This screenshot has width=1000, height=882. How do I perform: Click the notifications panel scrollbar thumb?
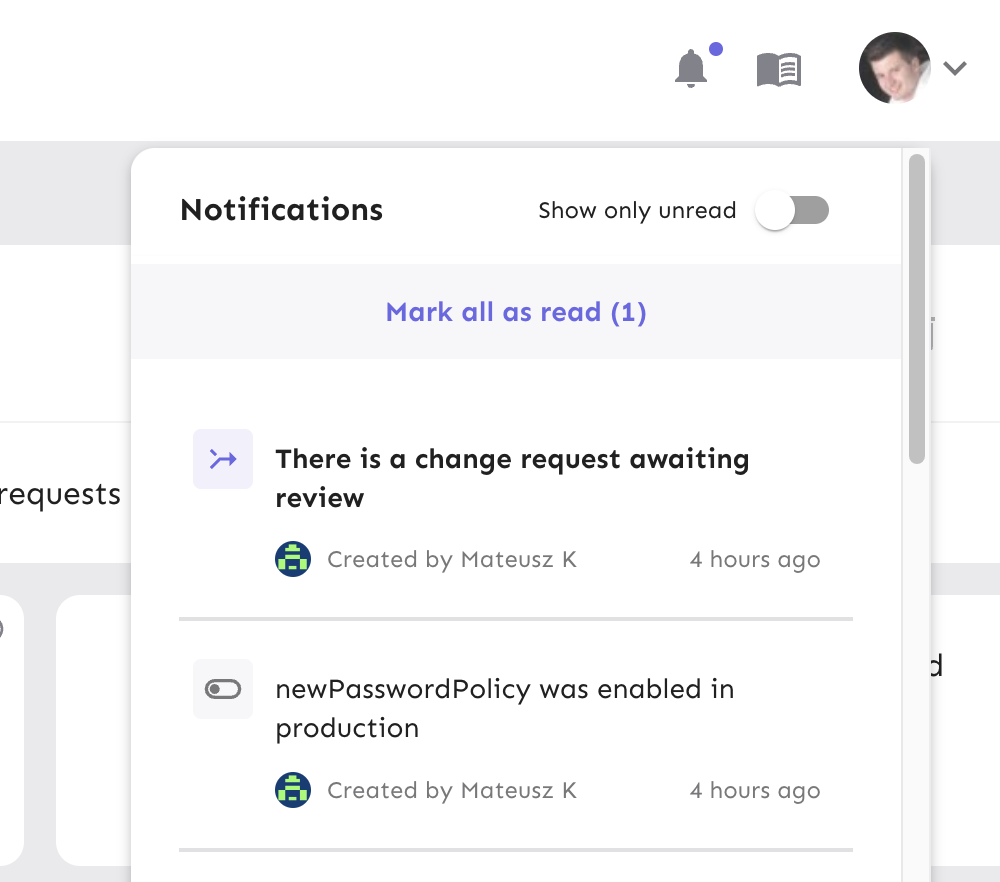point(917,308)
